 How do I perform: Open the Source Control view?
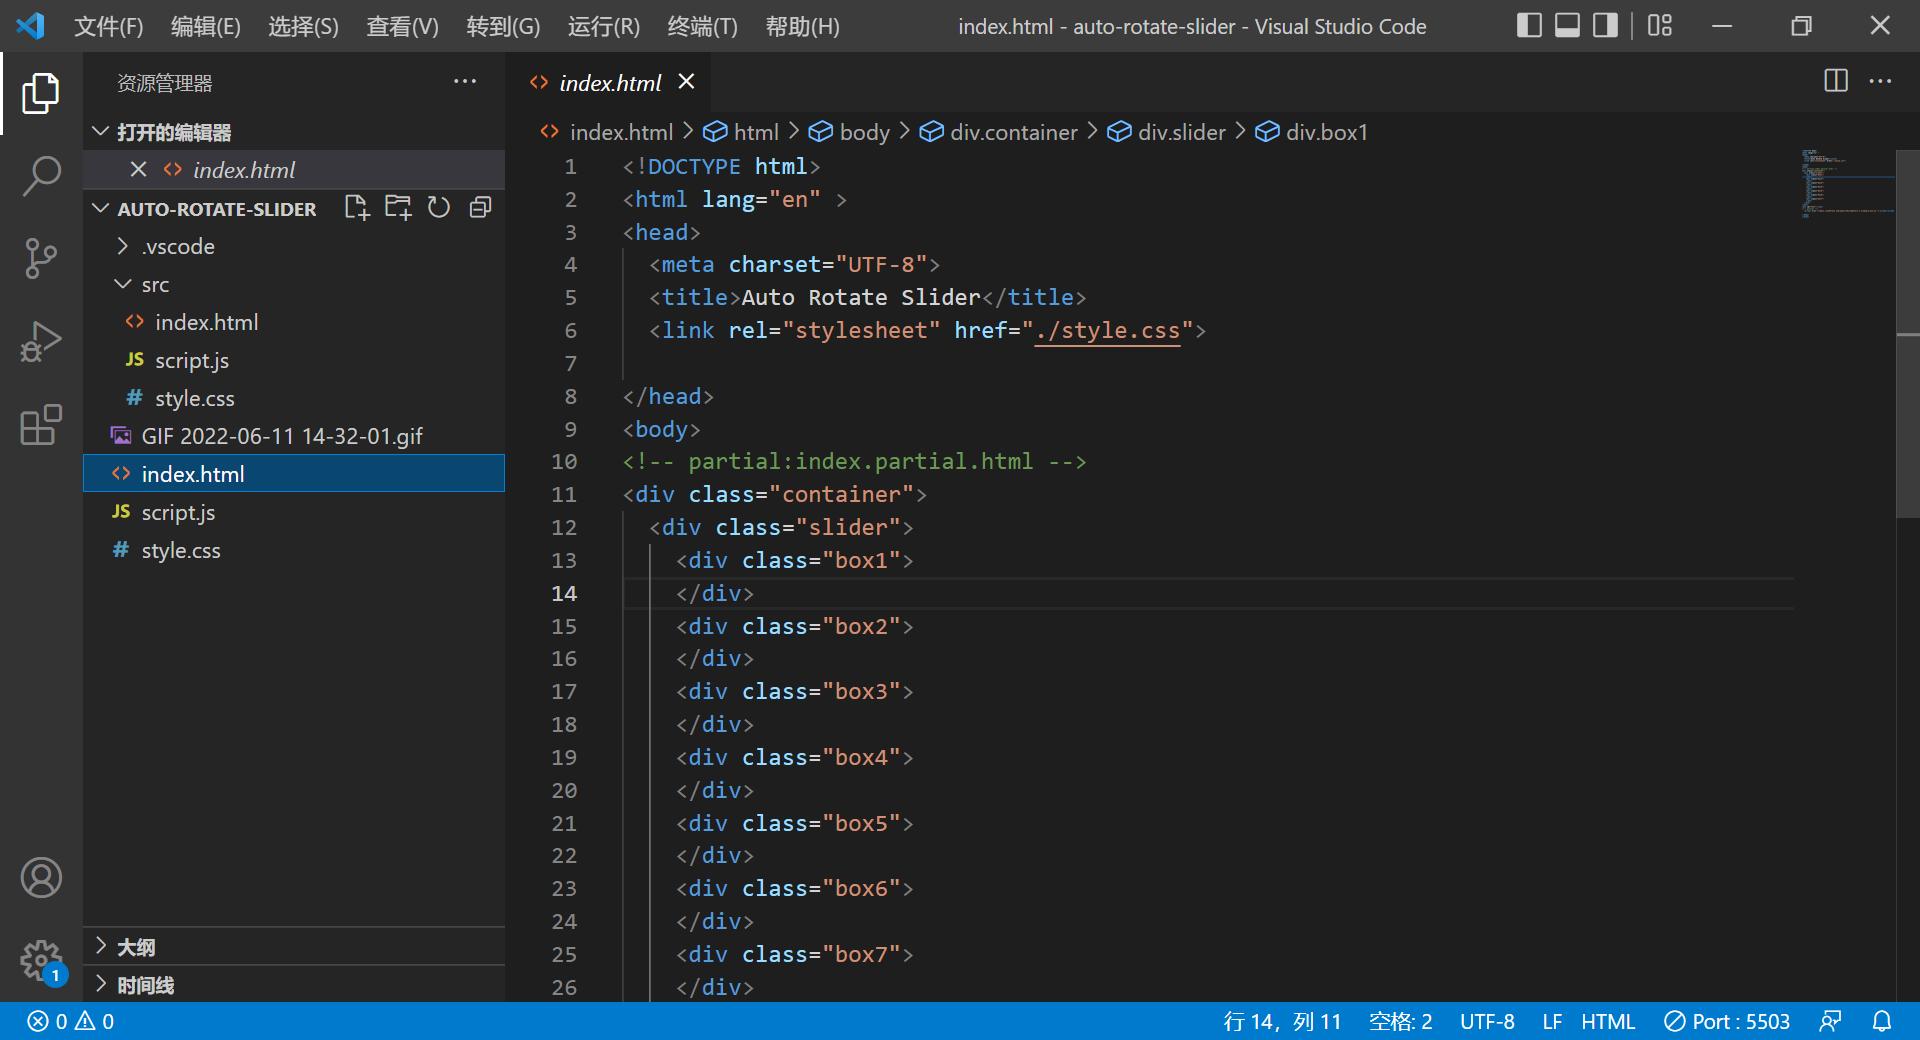[41, 259]
